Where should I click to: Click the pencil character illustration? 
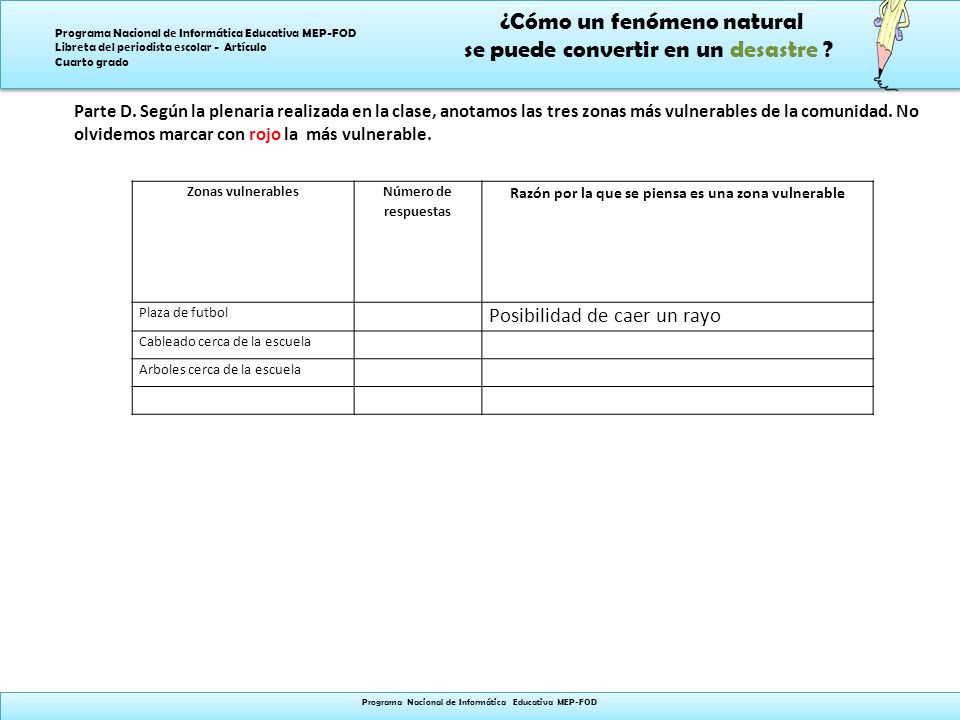point(893,45)
